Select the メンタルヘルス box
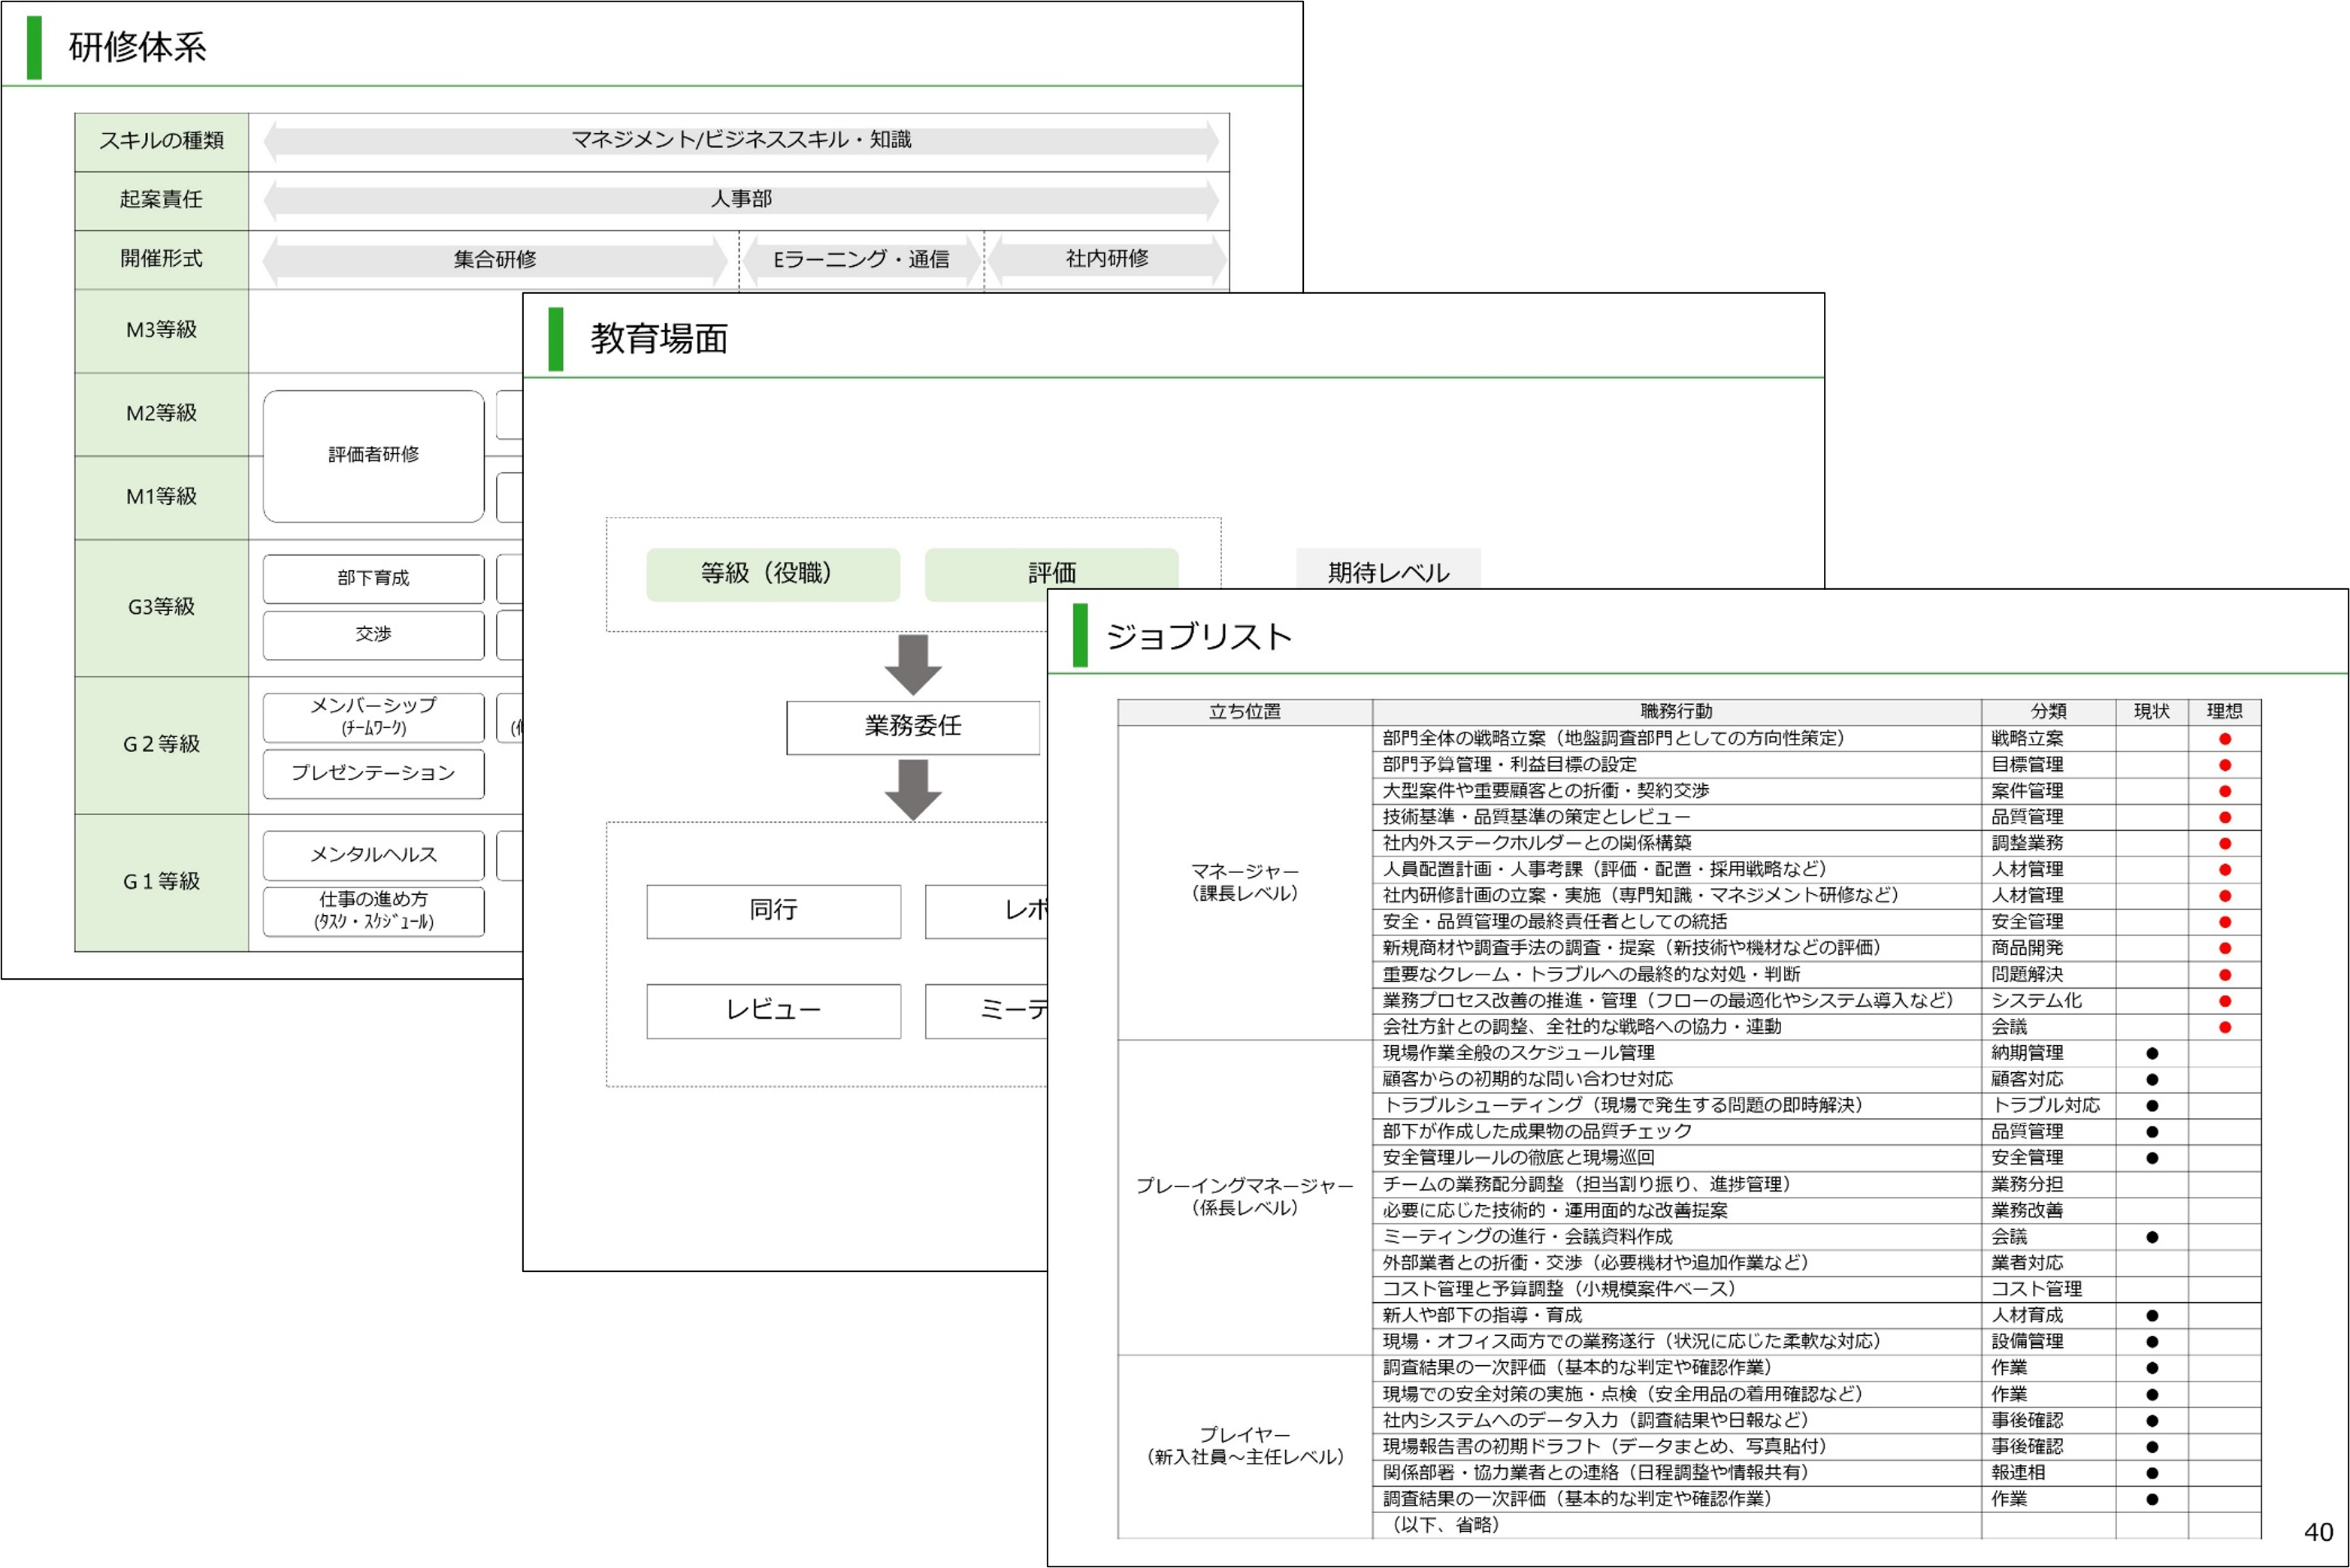 pos(373,855)
